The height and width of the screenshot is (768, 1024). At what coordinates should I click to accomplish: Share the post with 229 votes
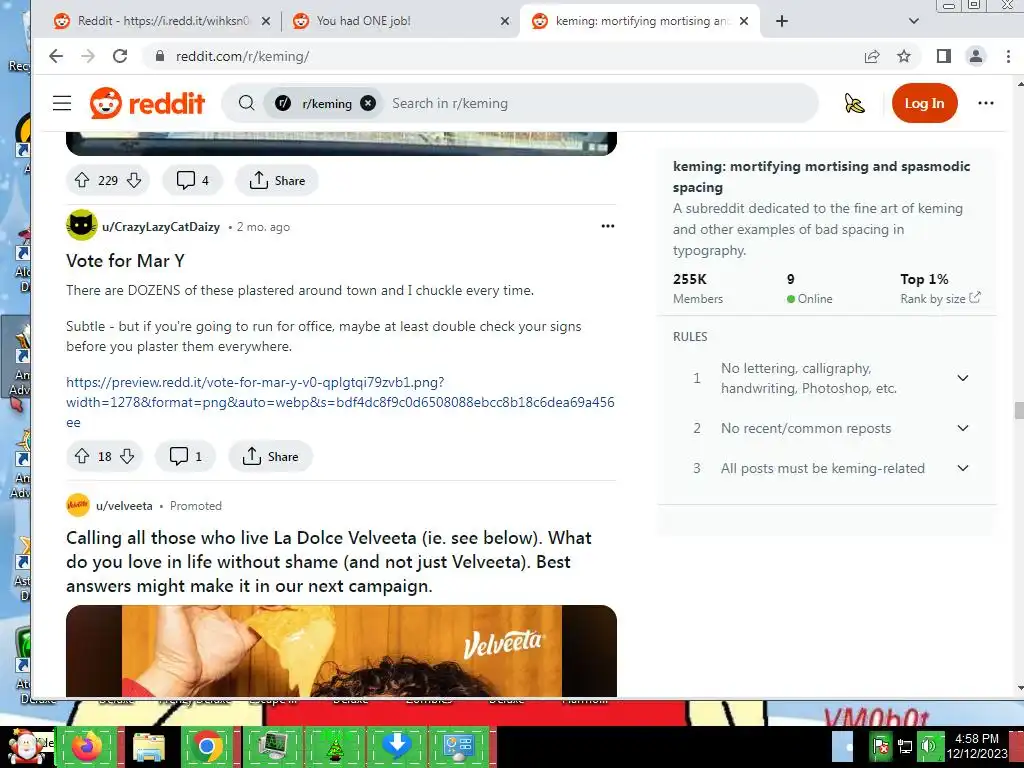[x=277, y=180]
